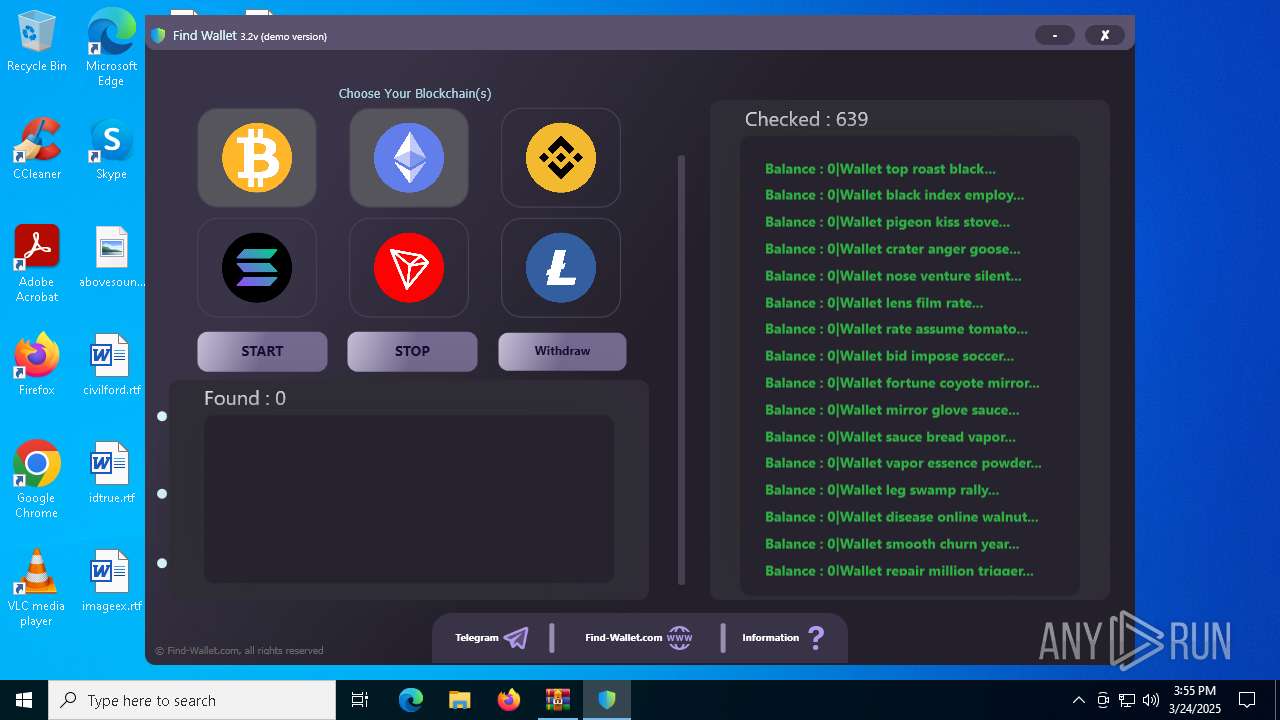Select the Ethereum blockchain icon

tap(409, 158)
